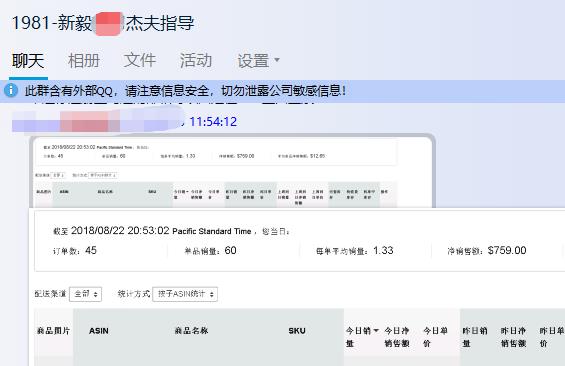
Task: Click the 每单平均销量 1.33 value
Action: (x=383, y=250)
